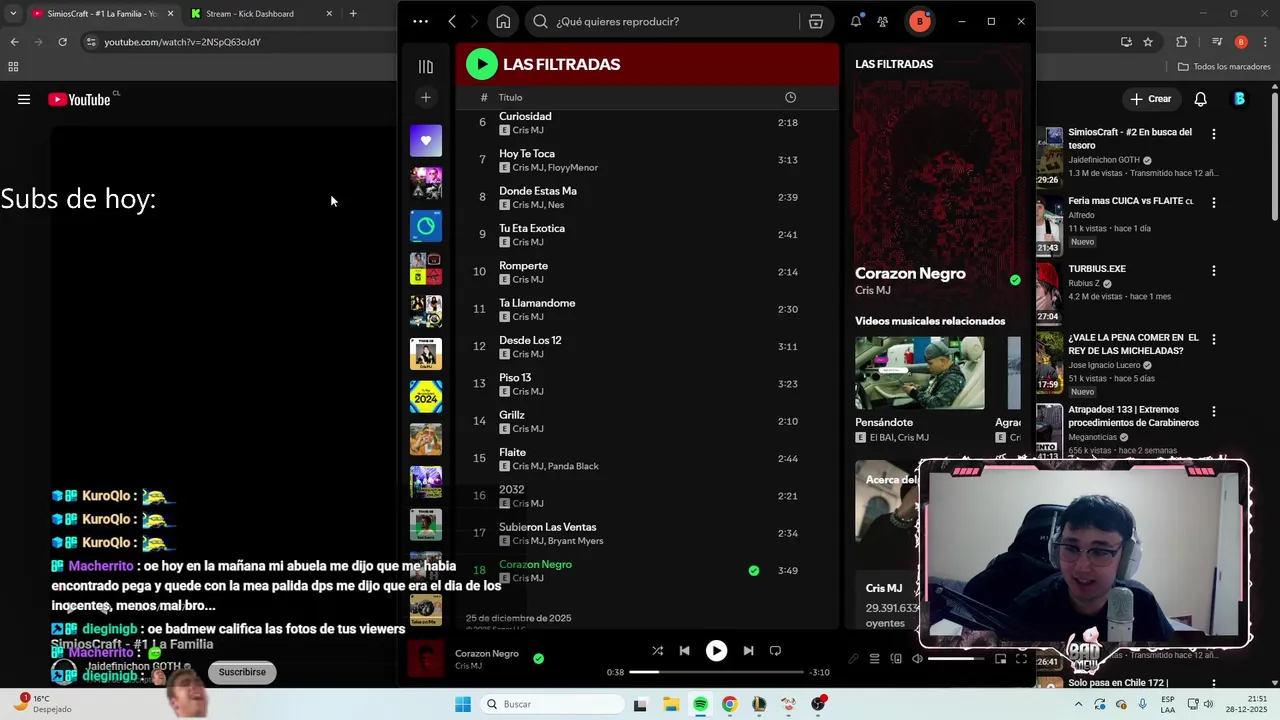This screenshot has width=1280, height=720.
Task: Open Chrome three-dot menu
Action: click(x=1263, y=42)
